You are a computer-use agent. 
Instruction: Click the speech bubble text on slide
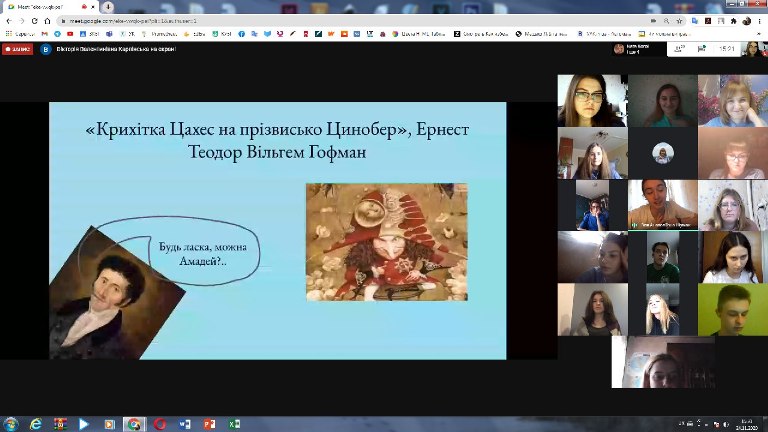click(x=203, y=254)
